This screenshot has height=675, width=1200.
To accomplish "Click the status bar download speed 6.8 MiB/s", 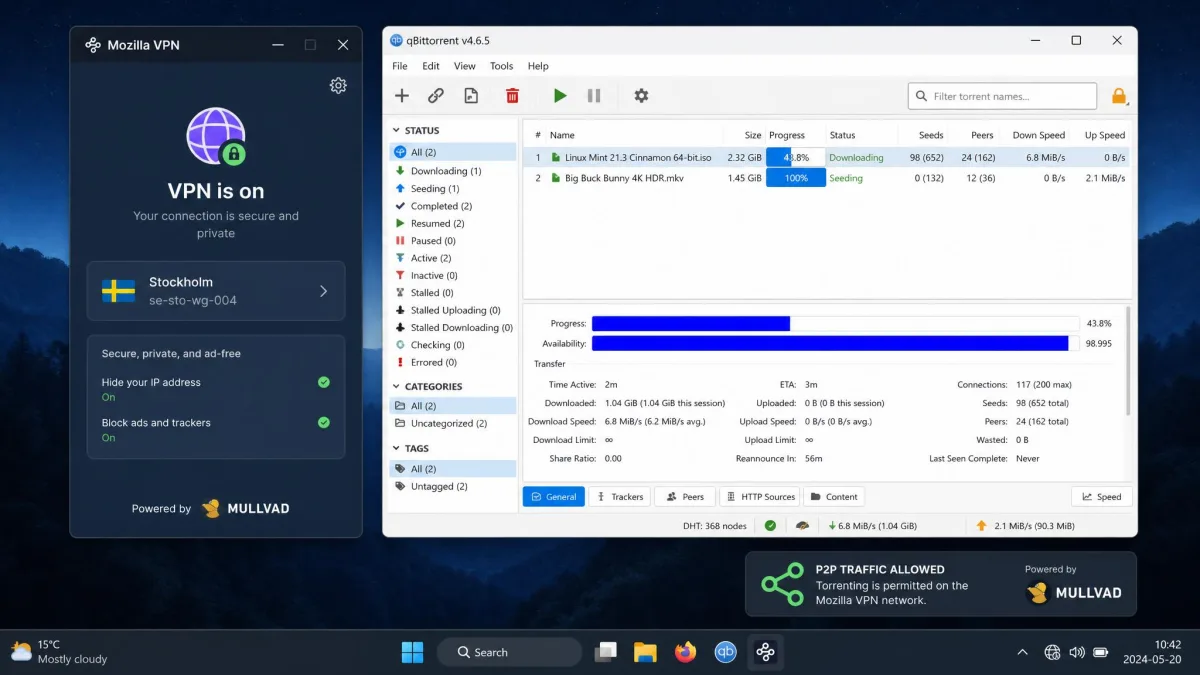I will pyautogui.click(x=872, y=525).
